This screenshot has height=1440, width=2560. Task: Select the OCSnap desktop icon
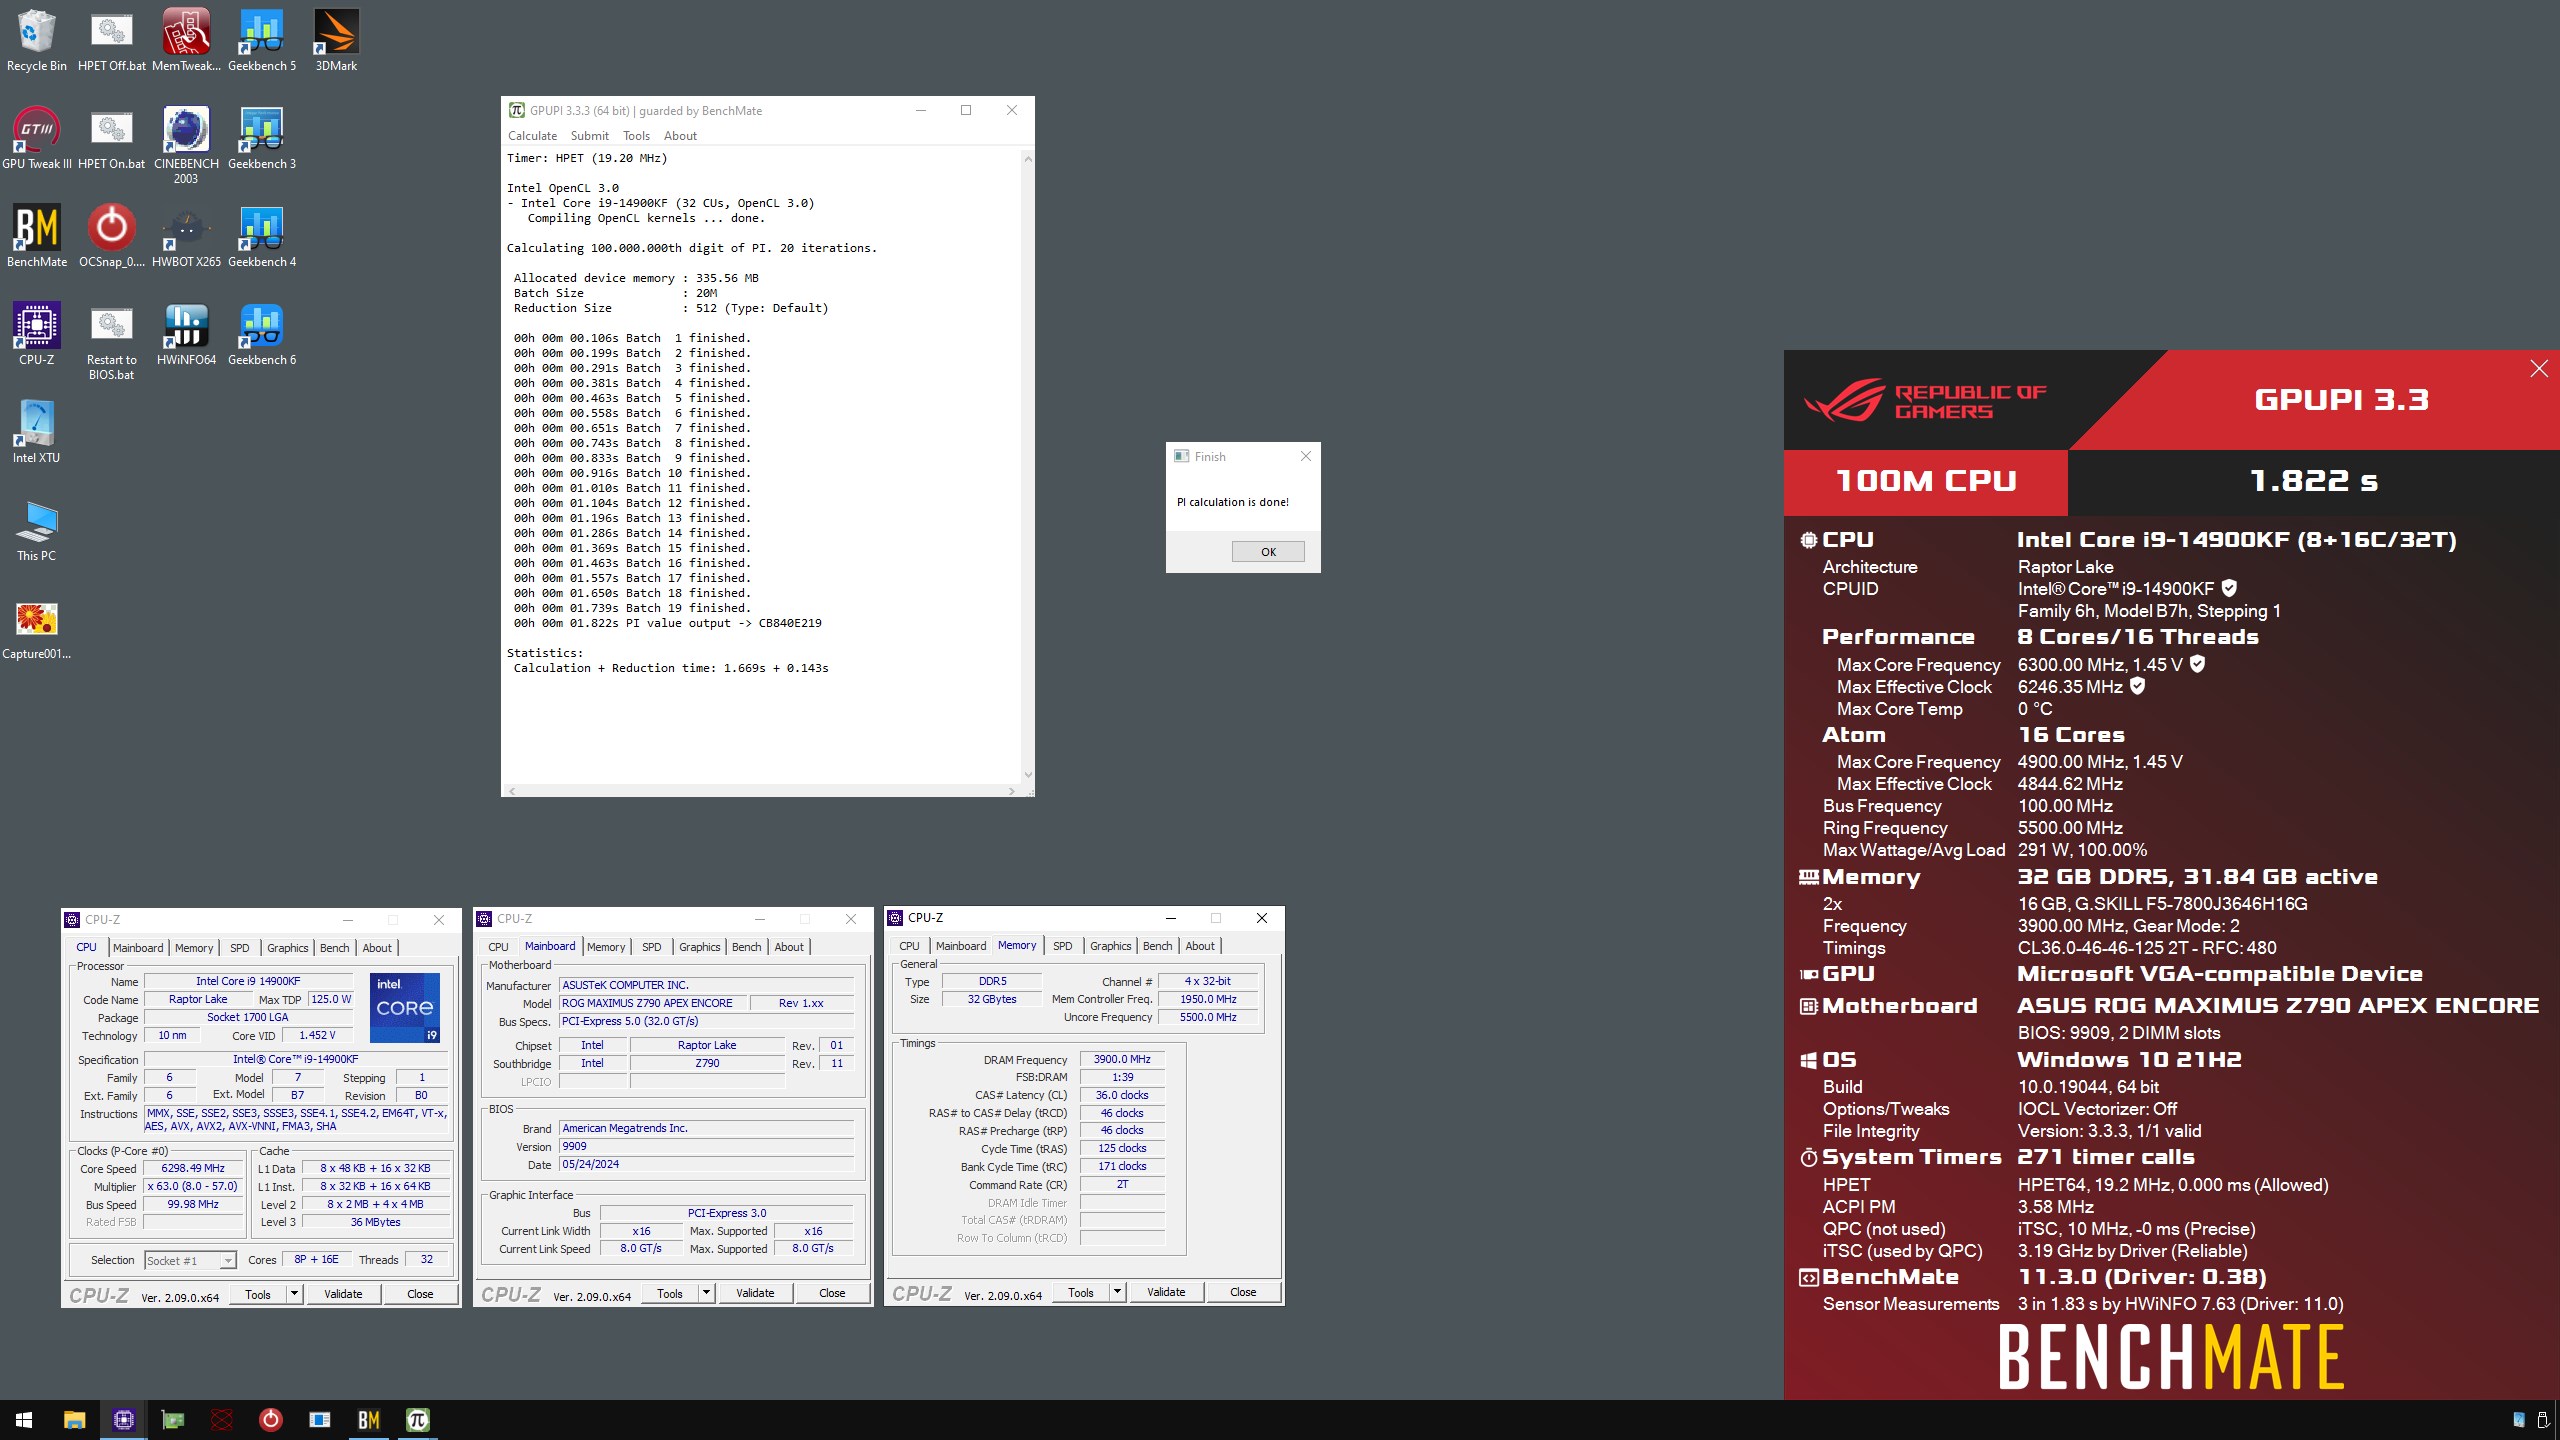click(111, 236)
